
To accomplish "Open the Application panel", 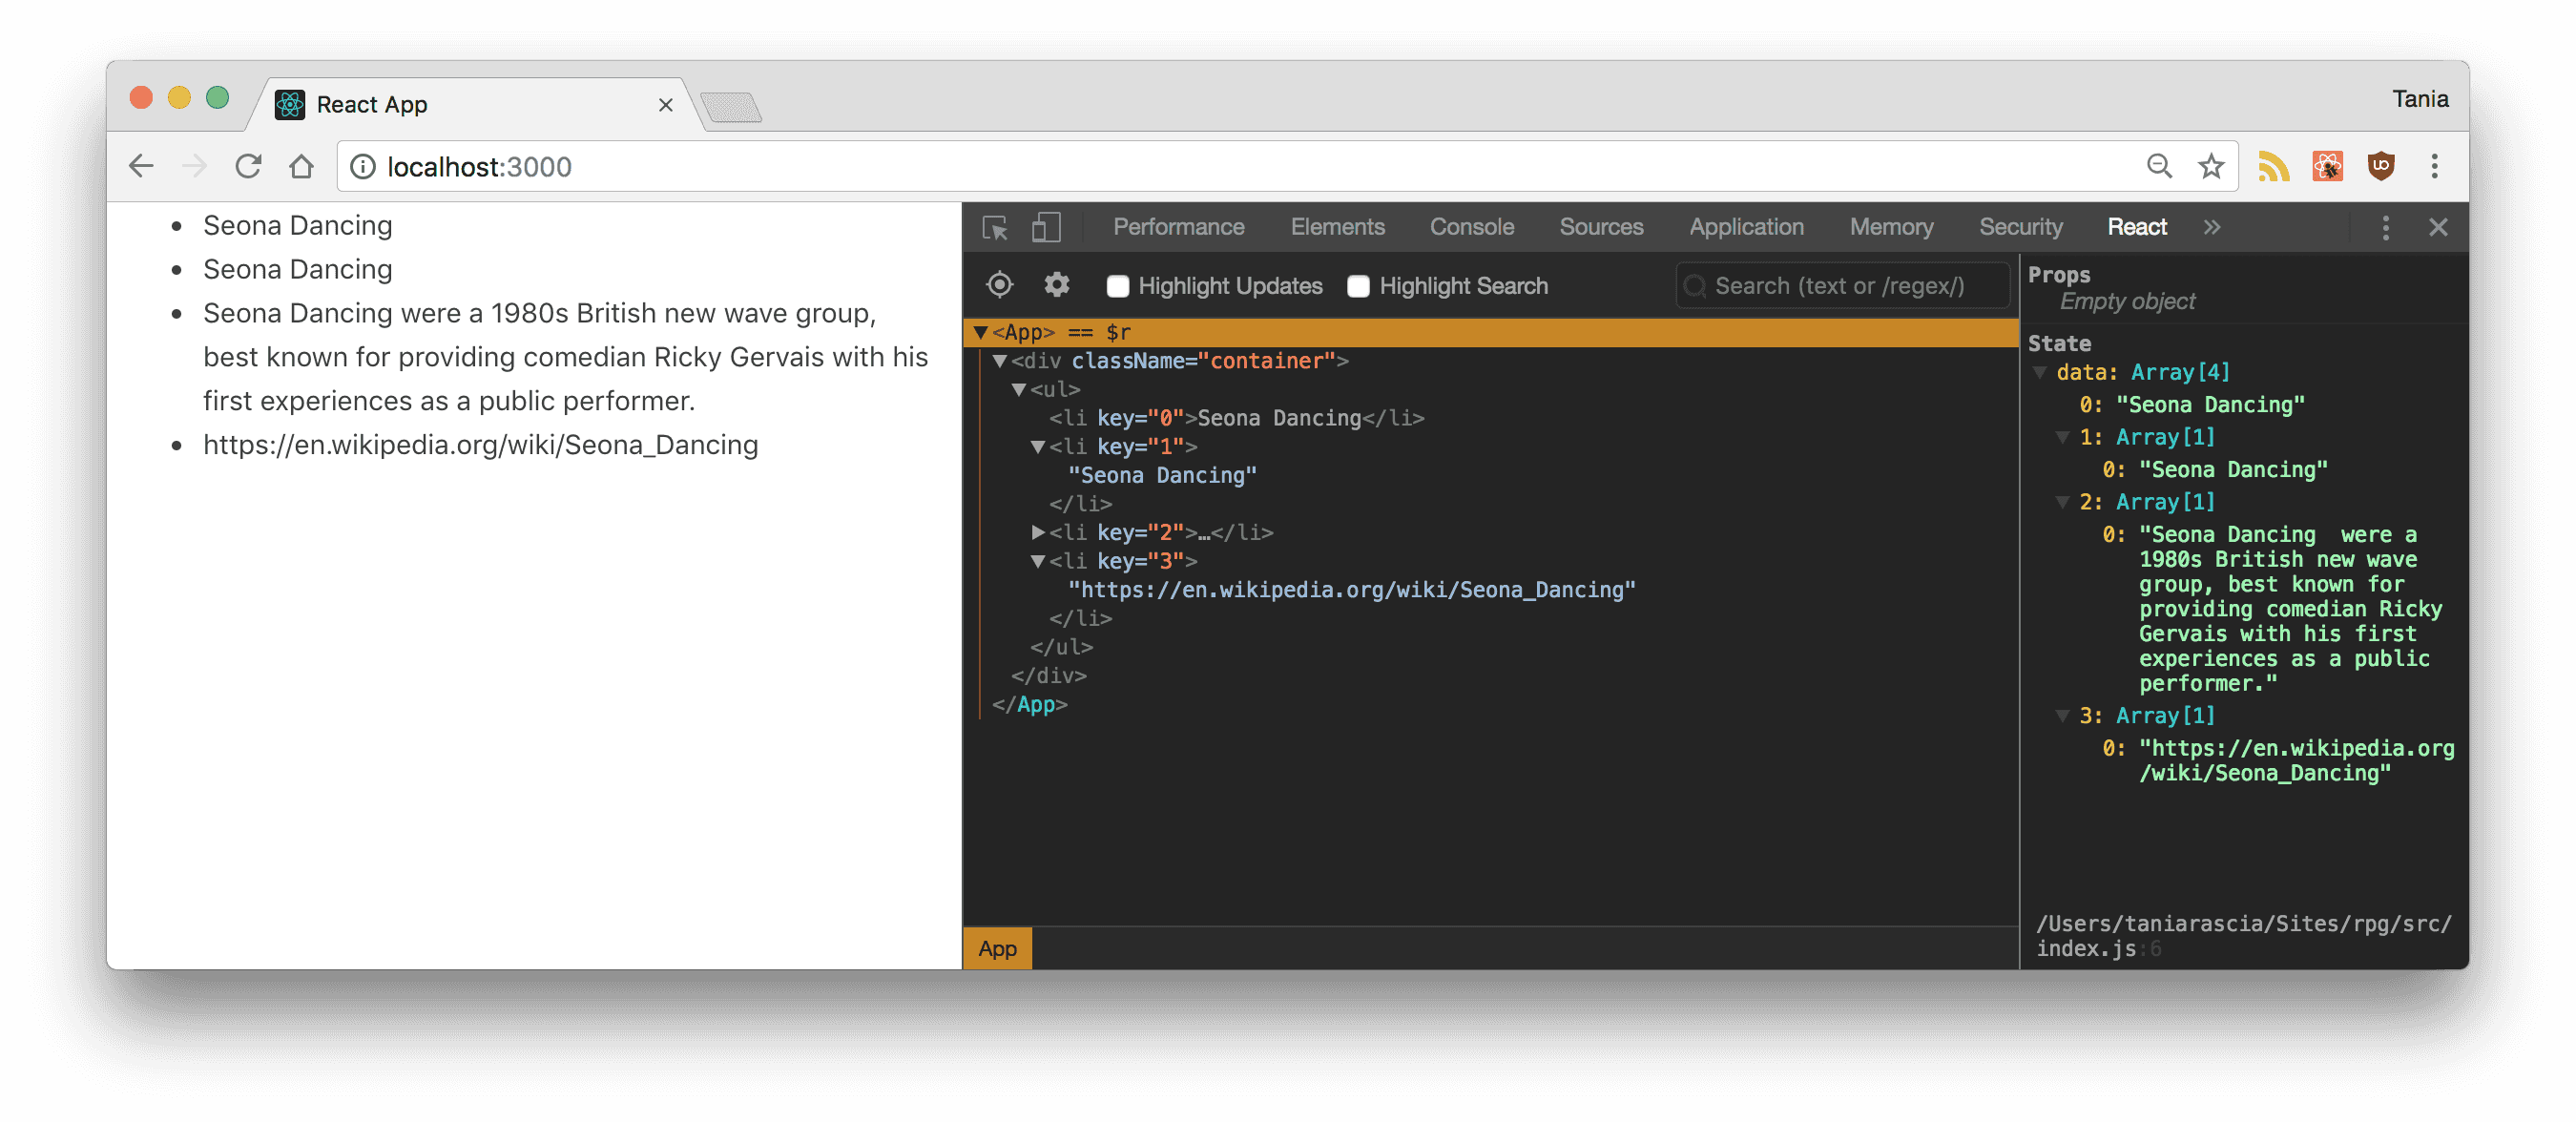I will tap(1746, 225).
